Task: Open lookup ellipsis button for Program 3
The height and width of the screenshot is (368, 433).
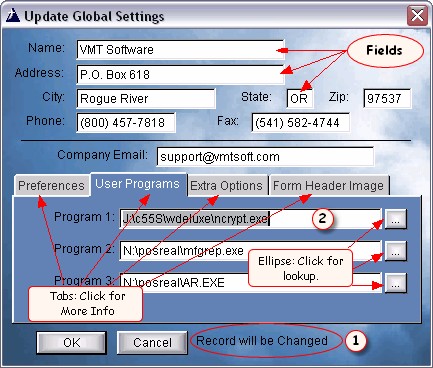Action: 395,283
